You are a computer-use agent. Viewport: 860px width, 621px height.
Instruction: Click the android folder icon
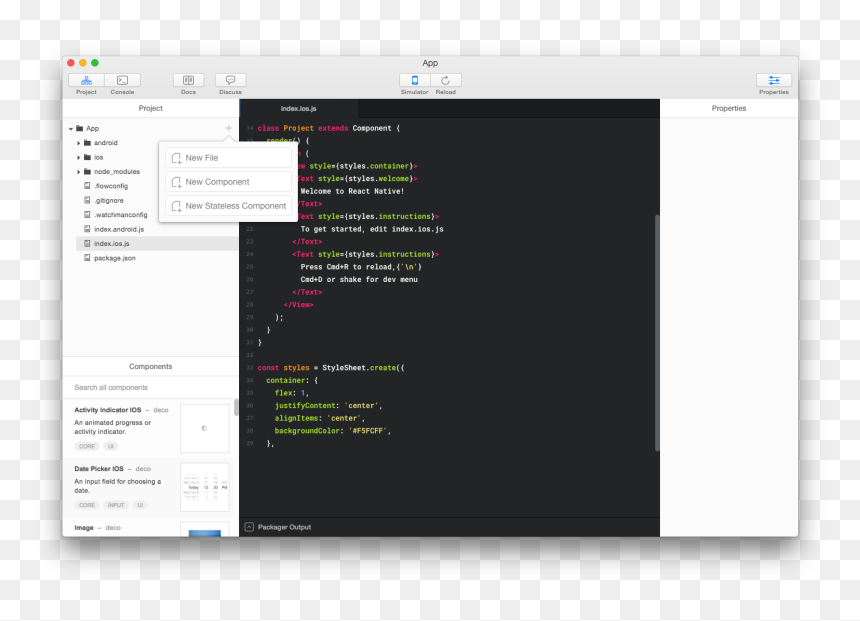coord(87,143)
